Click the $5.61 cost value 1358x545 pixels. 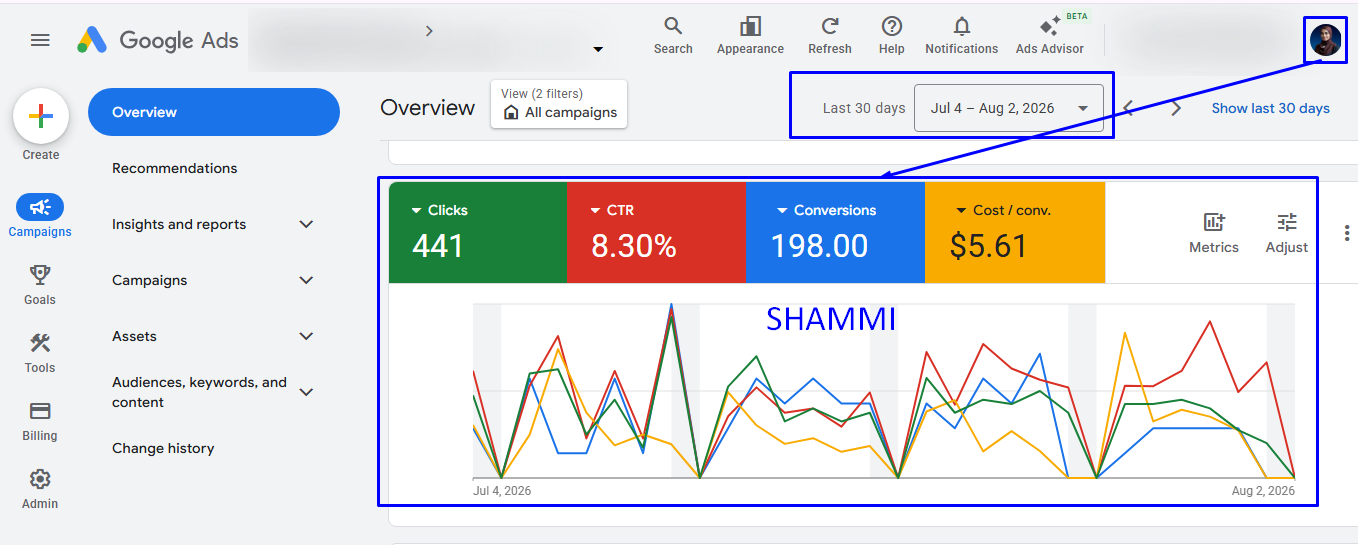(988, 246)
